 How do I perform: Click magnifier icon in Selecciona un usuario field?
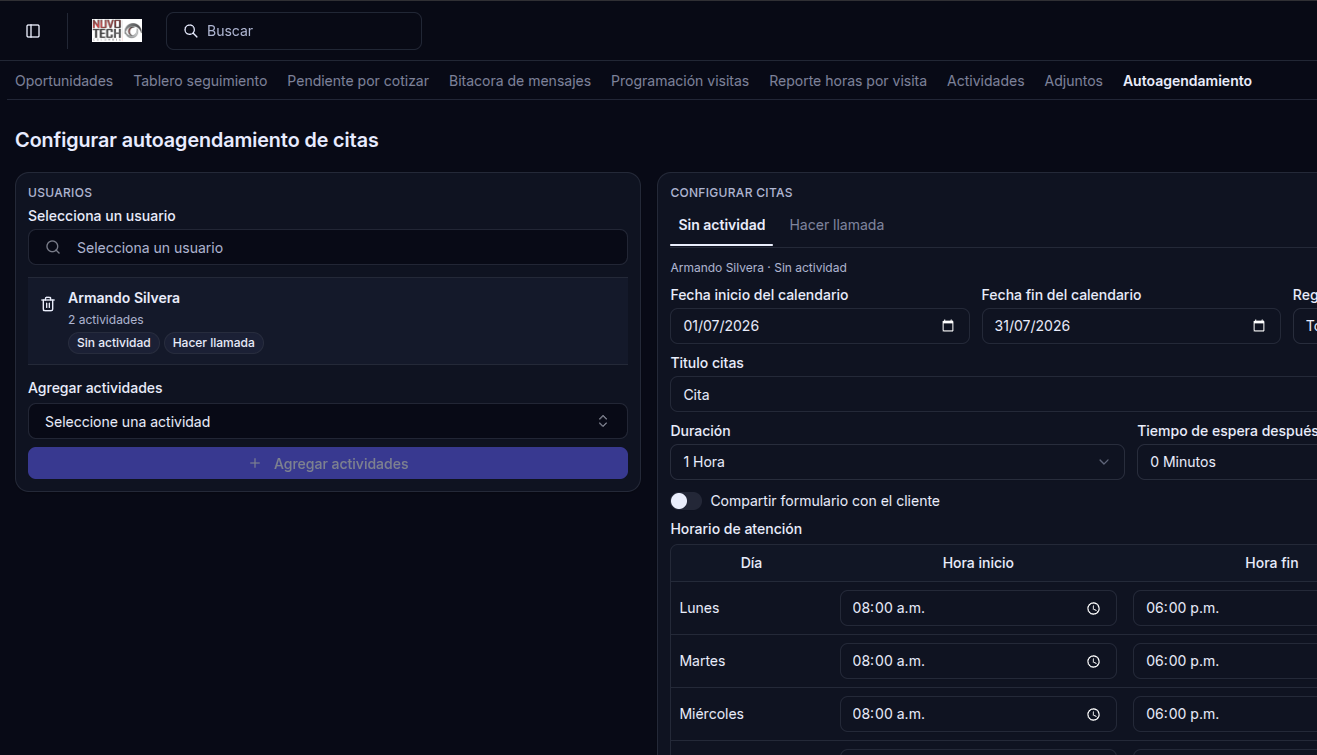click(53, 247)
